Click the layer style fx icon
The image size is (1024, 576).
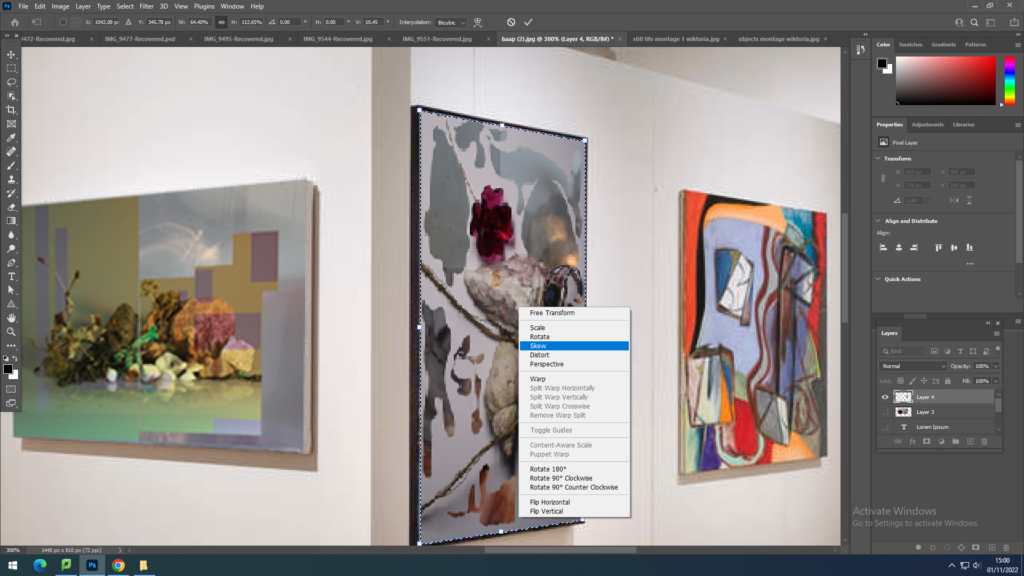[912, 441]
